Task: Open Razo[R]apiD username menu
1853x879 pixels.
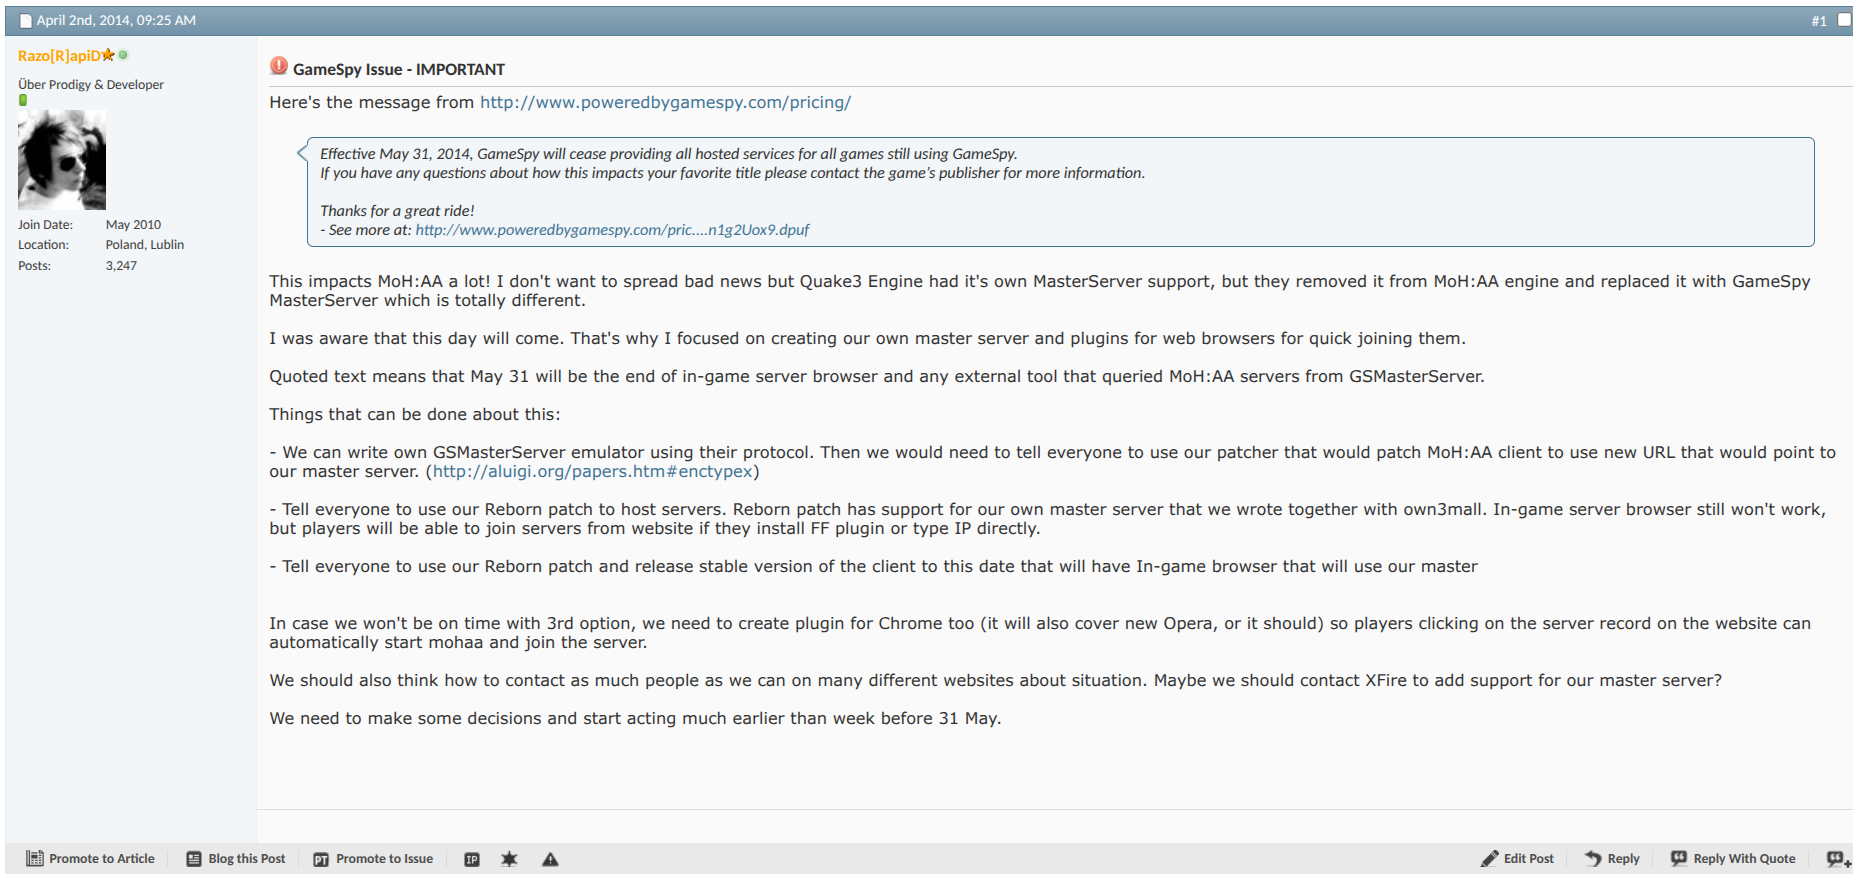Action: click(x=59, y=56)
